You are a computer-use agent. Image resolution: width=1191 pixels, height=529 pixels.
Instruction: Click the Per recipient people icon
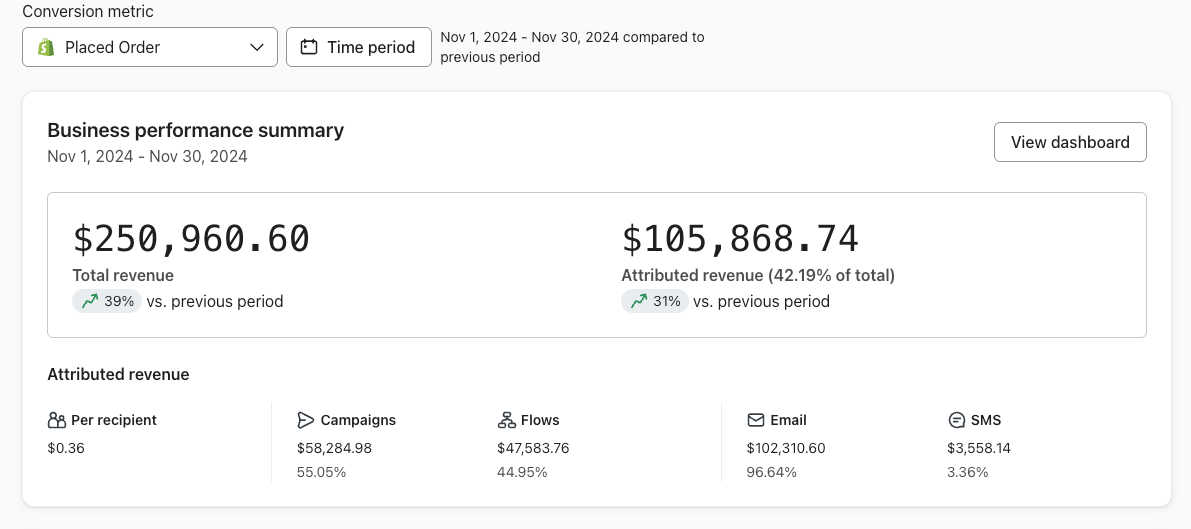[x=57, y=420]
